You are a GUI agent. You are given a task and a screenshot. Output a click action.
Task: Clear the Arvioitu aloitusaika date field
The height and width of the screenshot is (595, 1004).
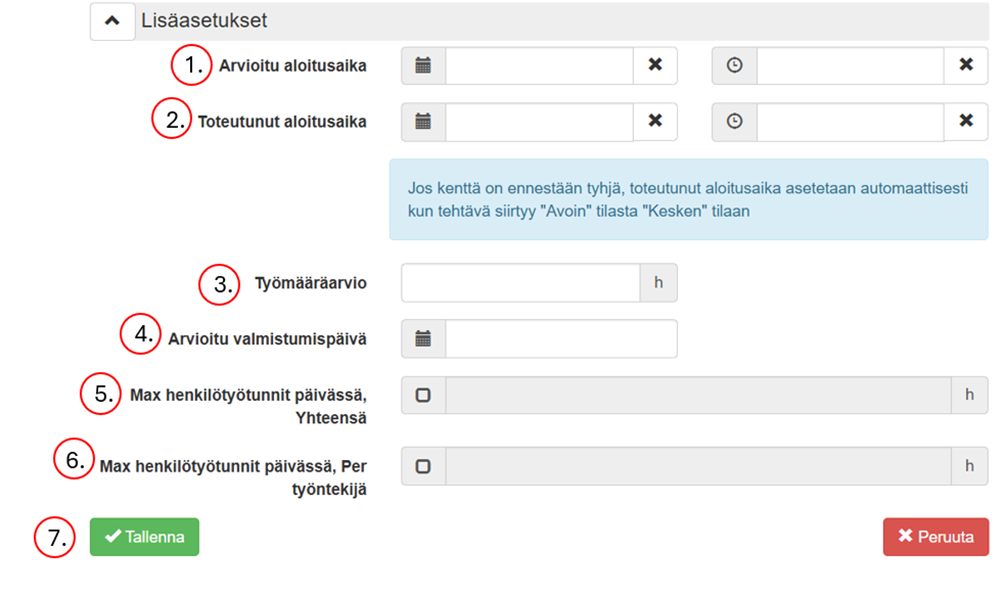tap(655, 65)
